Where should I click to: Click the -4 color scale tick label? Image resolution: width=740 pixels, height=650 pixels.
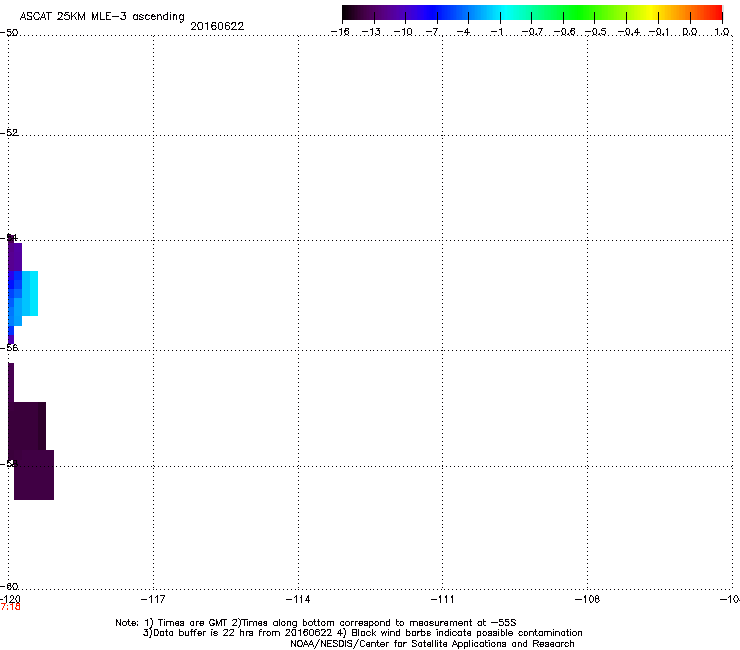tap(463, 32)
